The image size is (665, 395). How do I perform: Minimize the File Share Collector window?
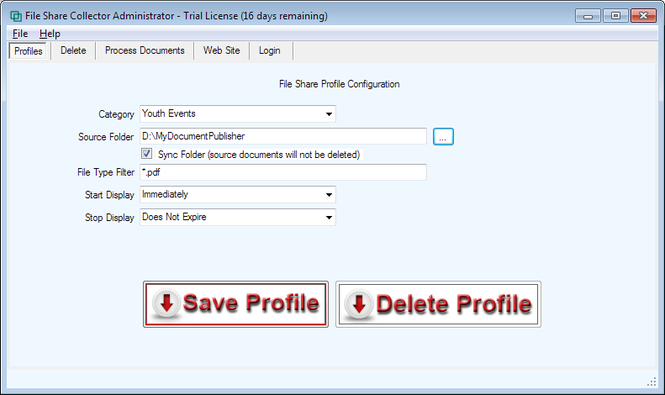coord(588,16)
